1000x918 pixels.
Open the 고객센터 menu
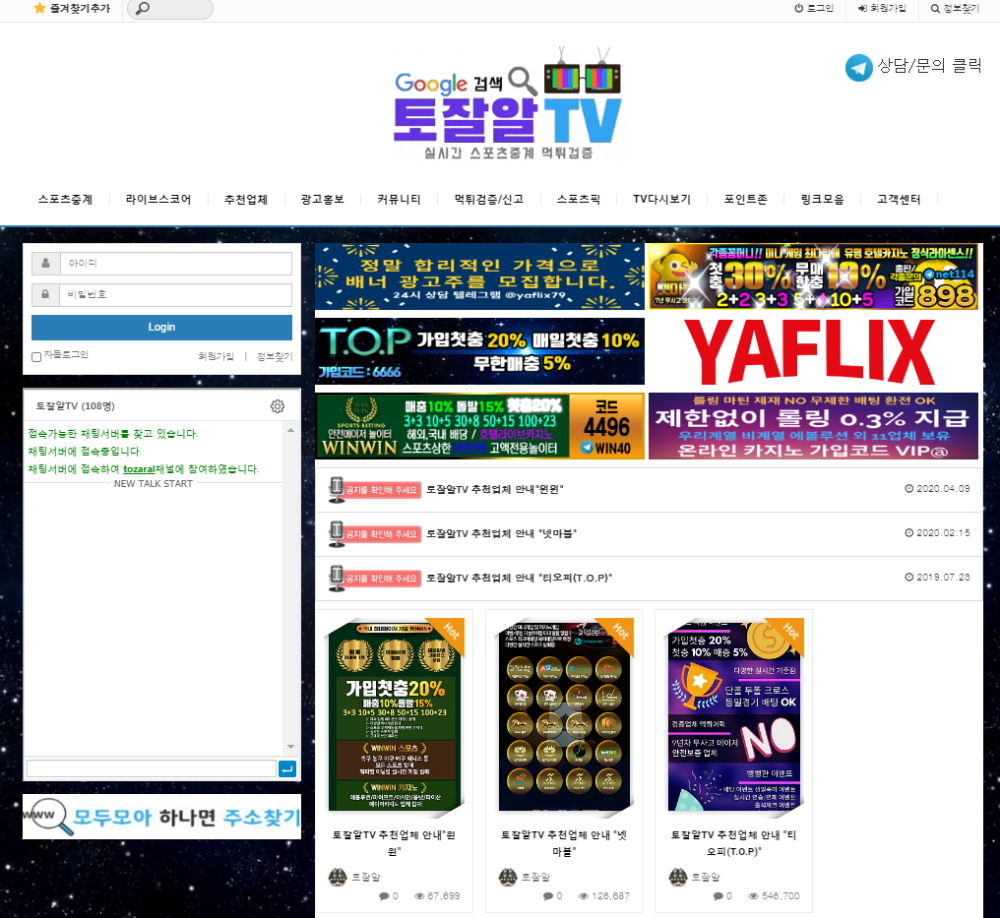pos(899,199)
